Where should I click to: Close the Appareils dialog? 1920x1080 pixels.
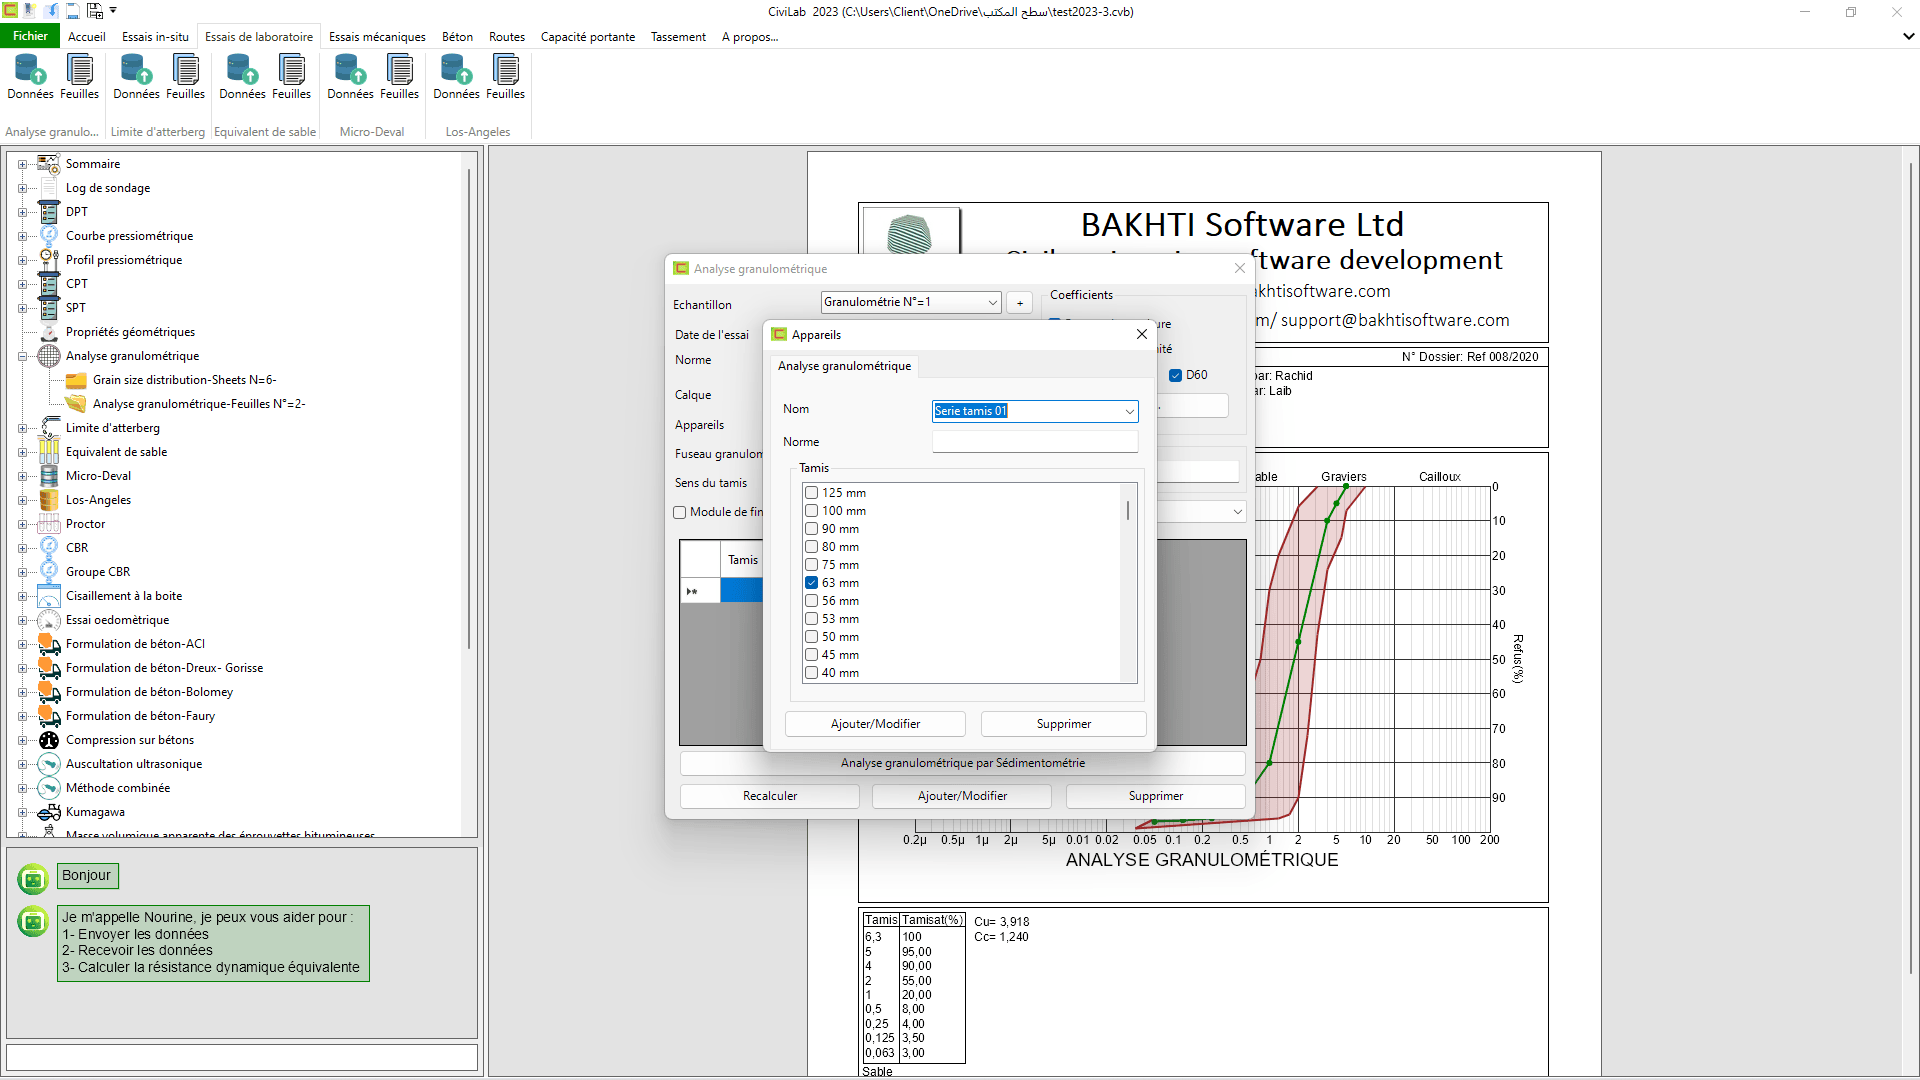(x=1142, y=334)
